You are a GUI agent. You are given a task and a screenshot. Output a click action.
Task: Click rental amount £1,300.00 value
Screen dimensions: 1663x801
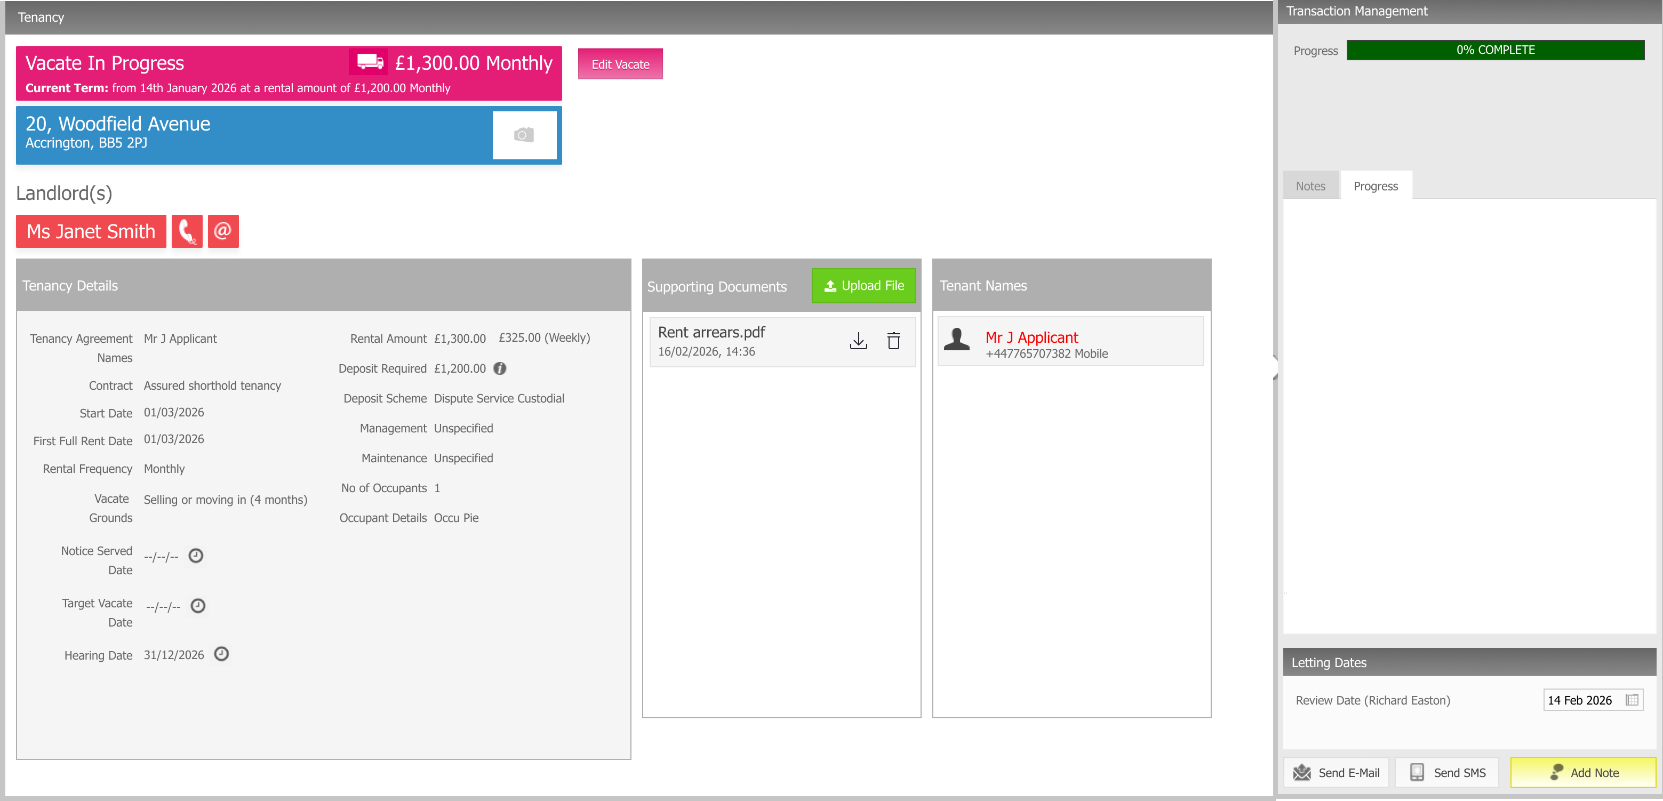(460, 339)
